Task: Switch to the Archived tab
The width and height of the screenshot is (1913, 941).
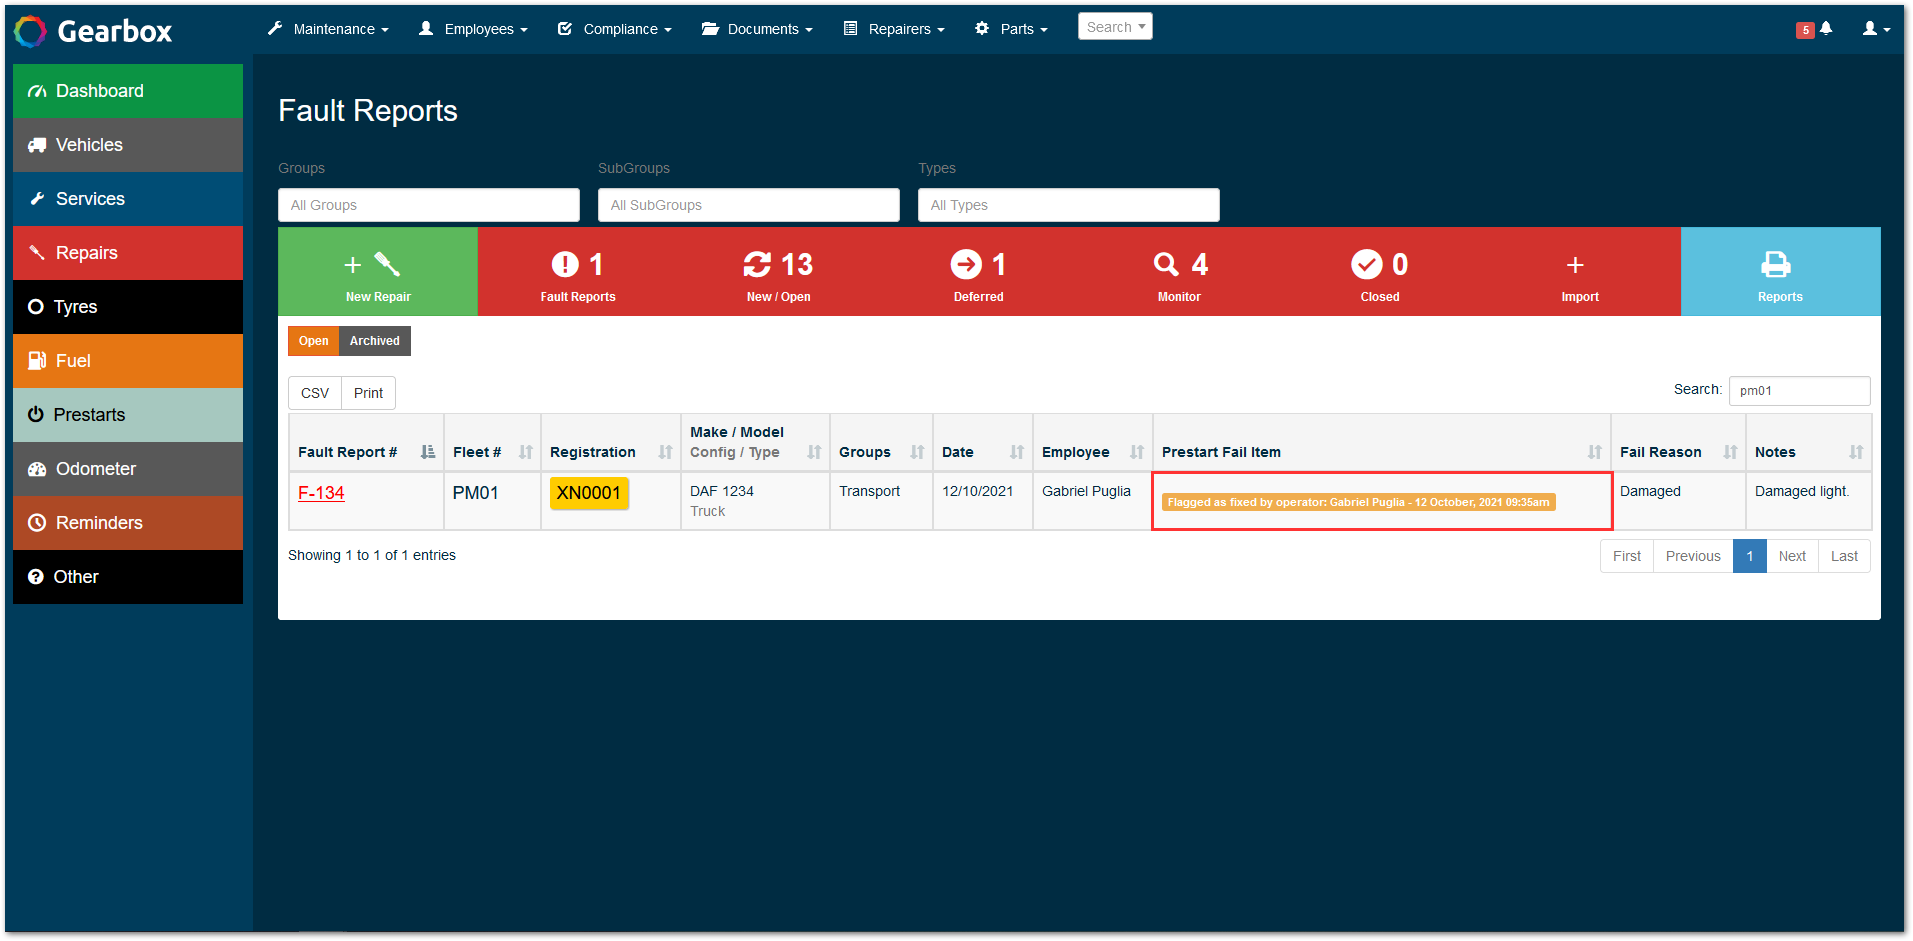Action: (375, 341)
